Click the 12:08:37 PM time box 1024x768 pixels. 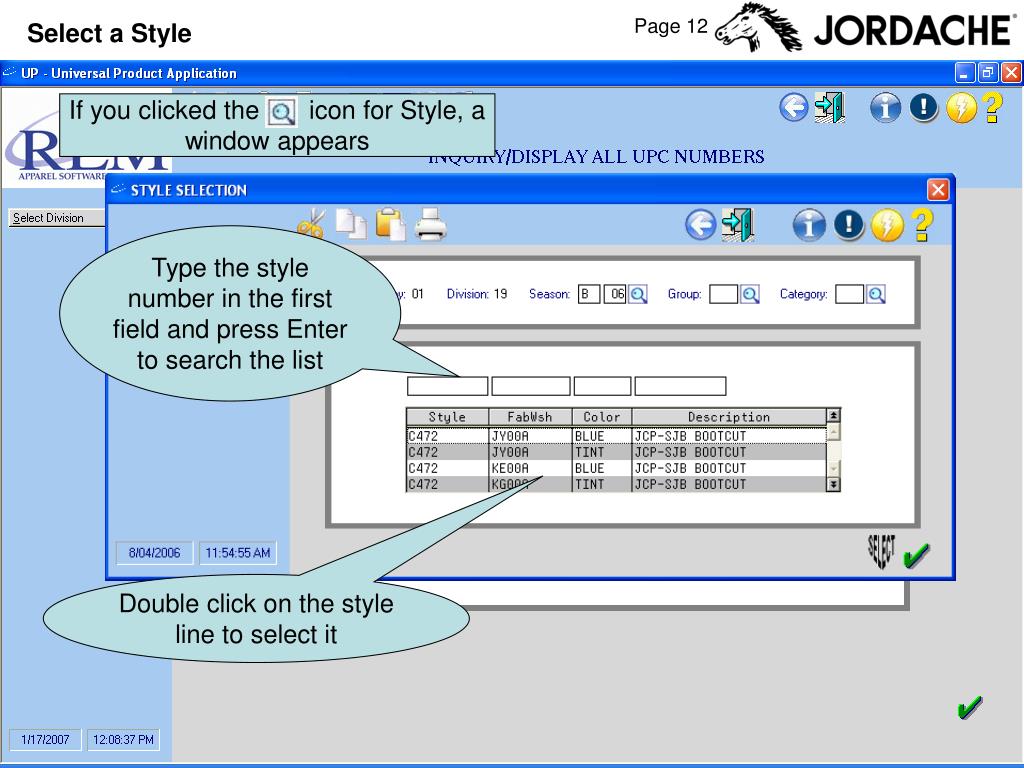123,740
